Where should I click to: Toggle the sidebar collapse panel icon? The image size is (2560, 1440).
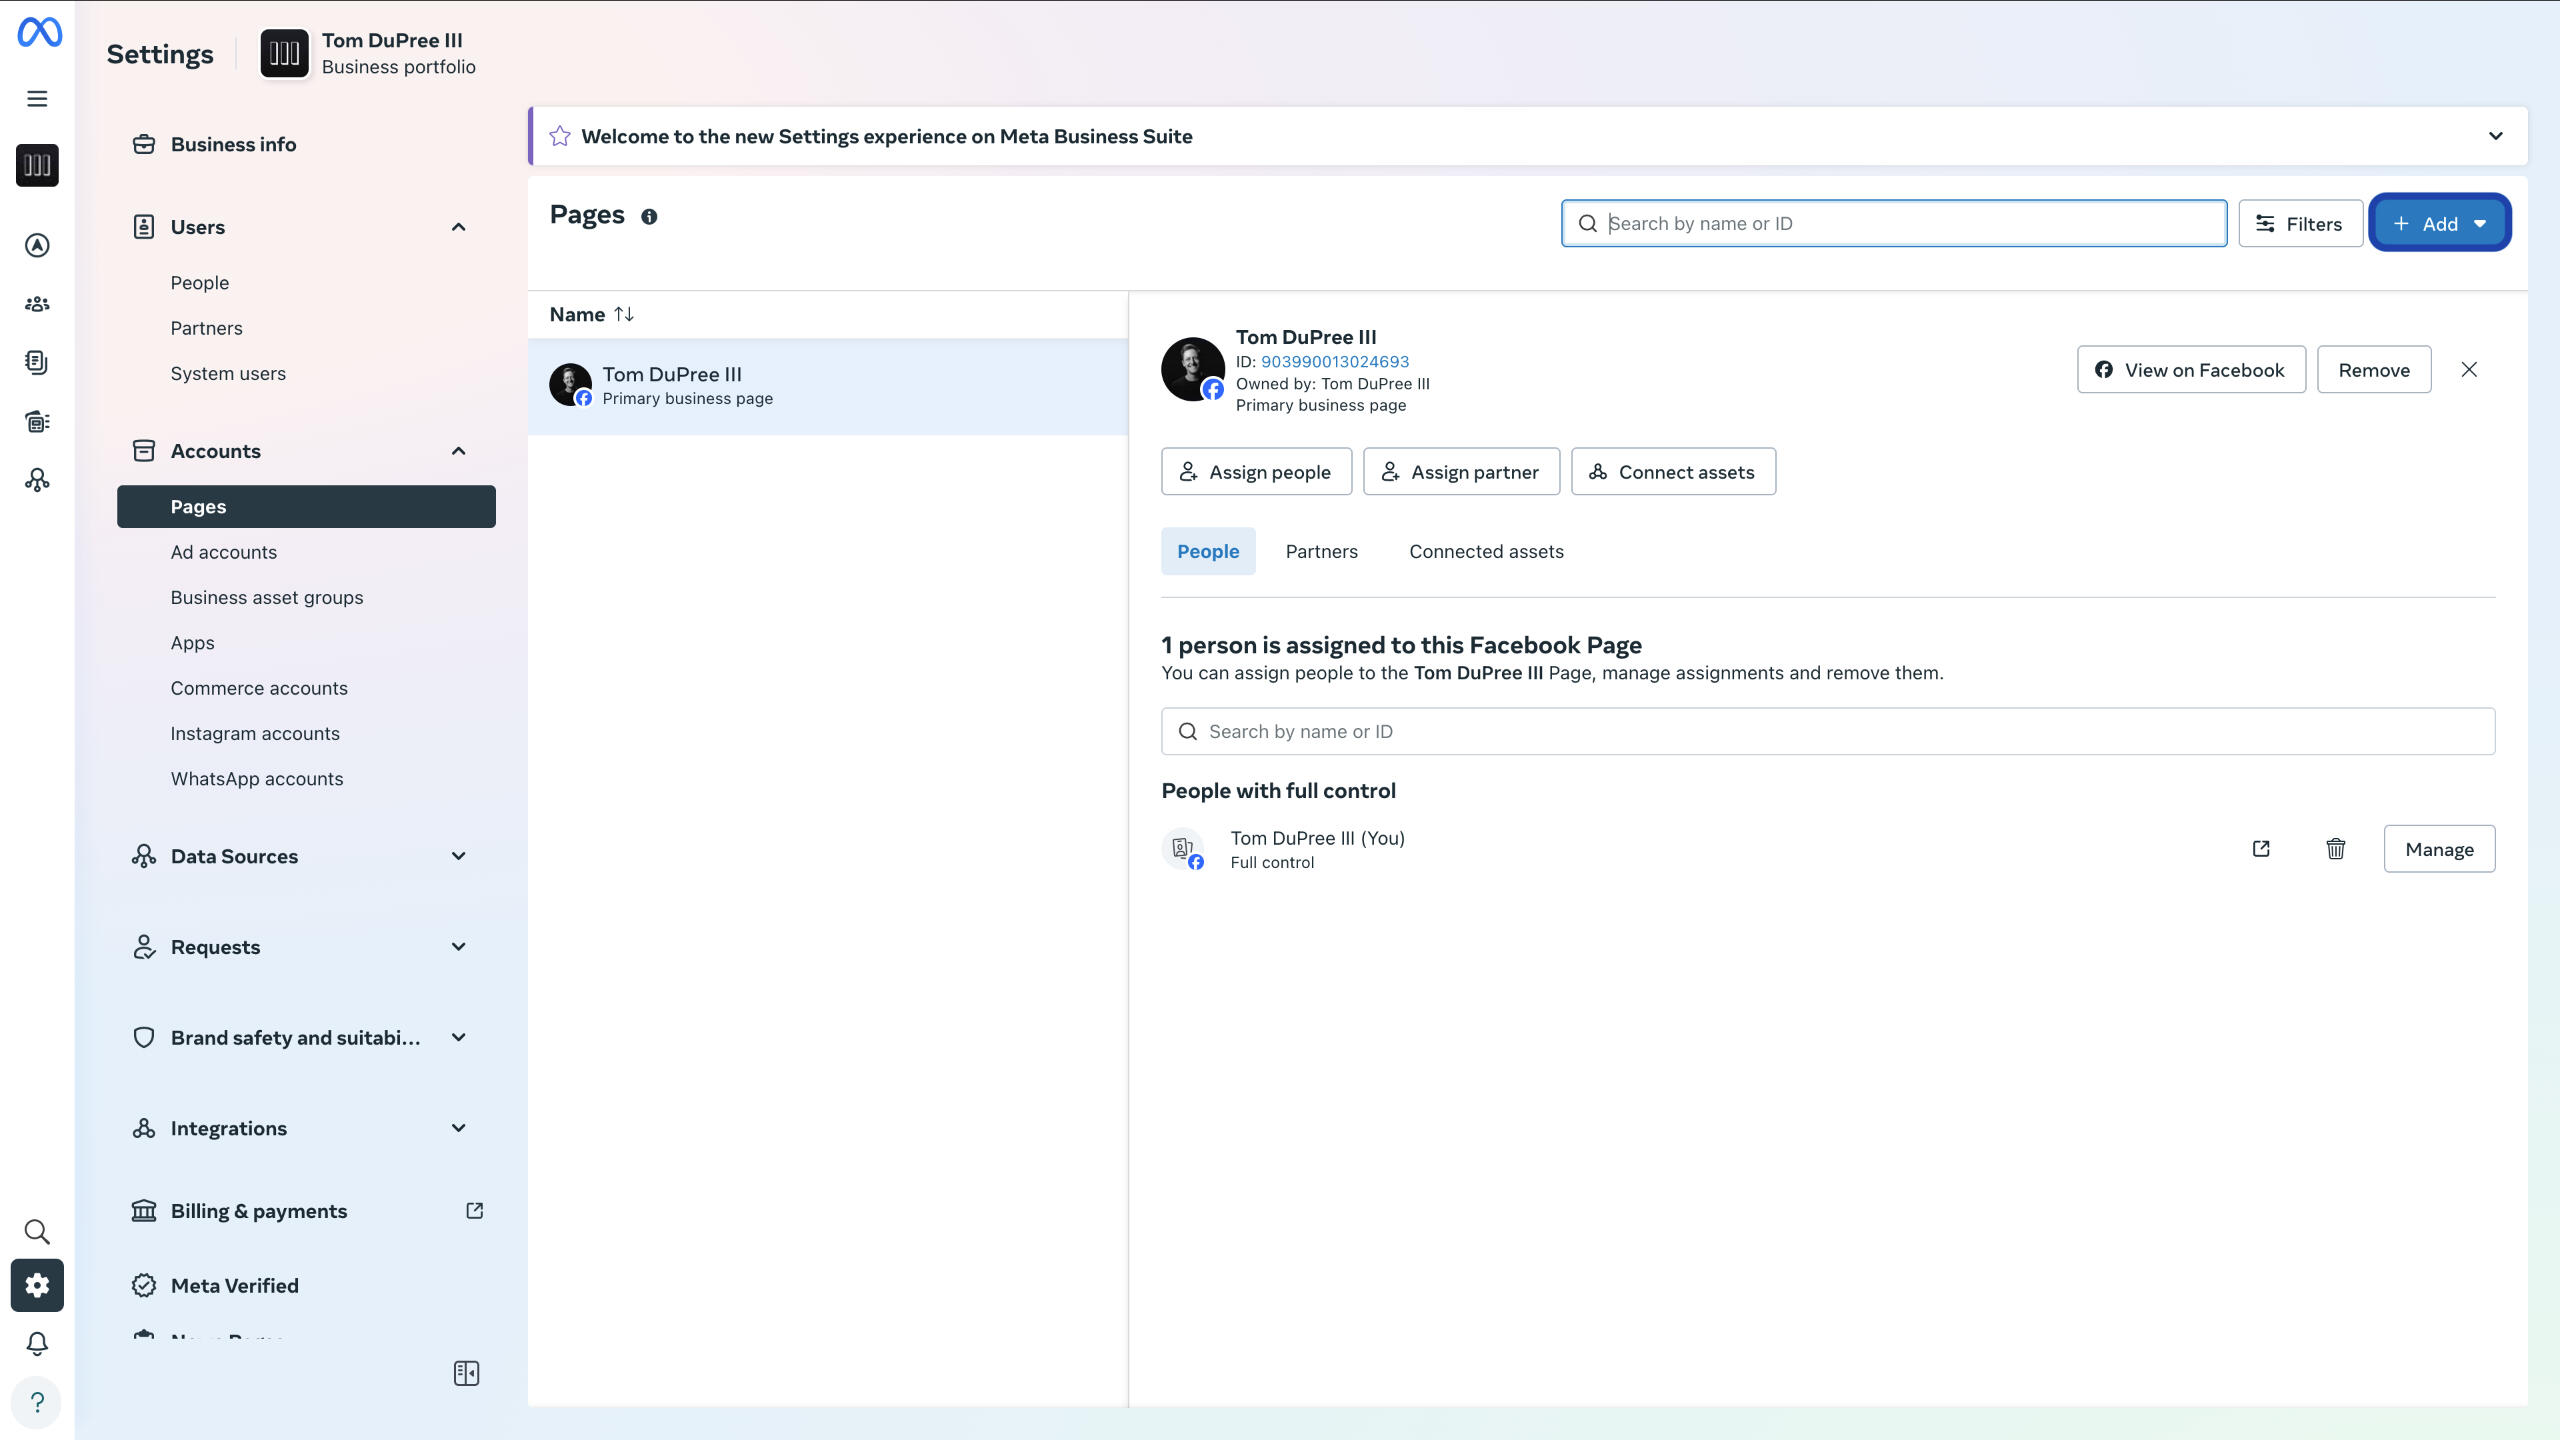click(x=466, y=1373)
